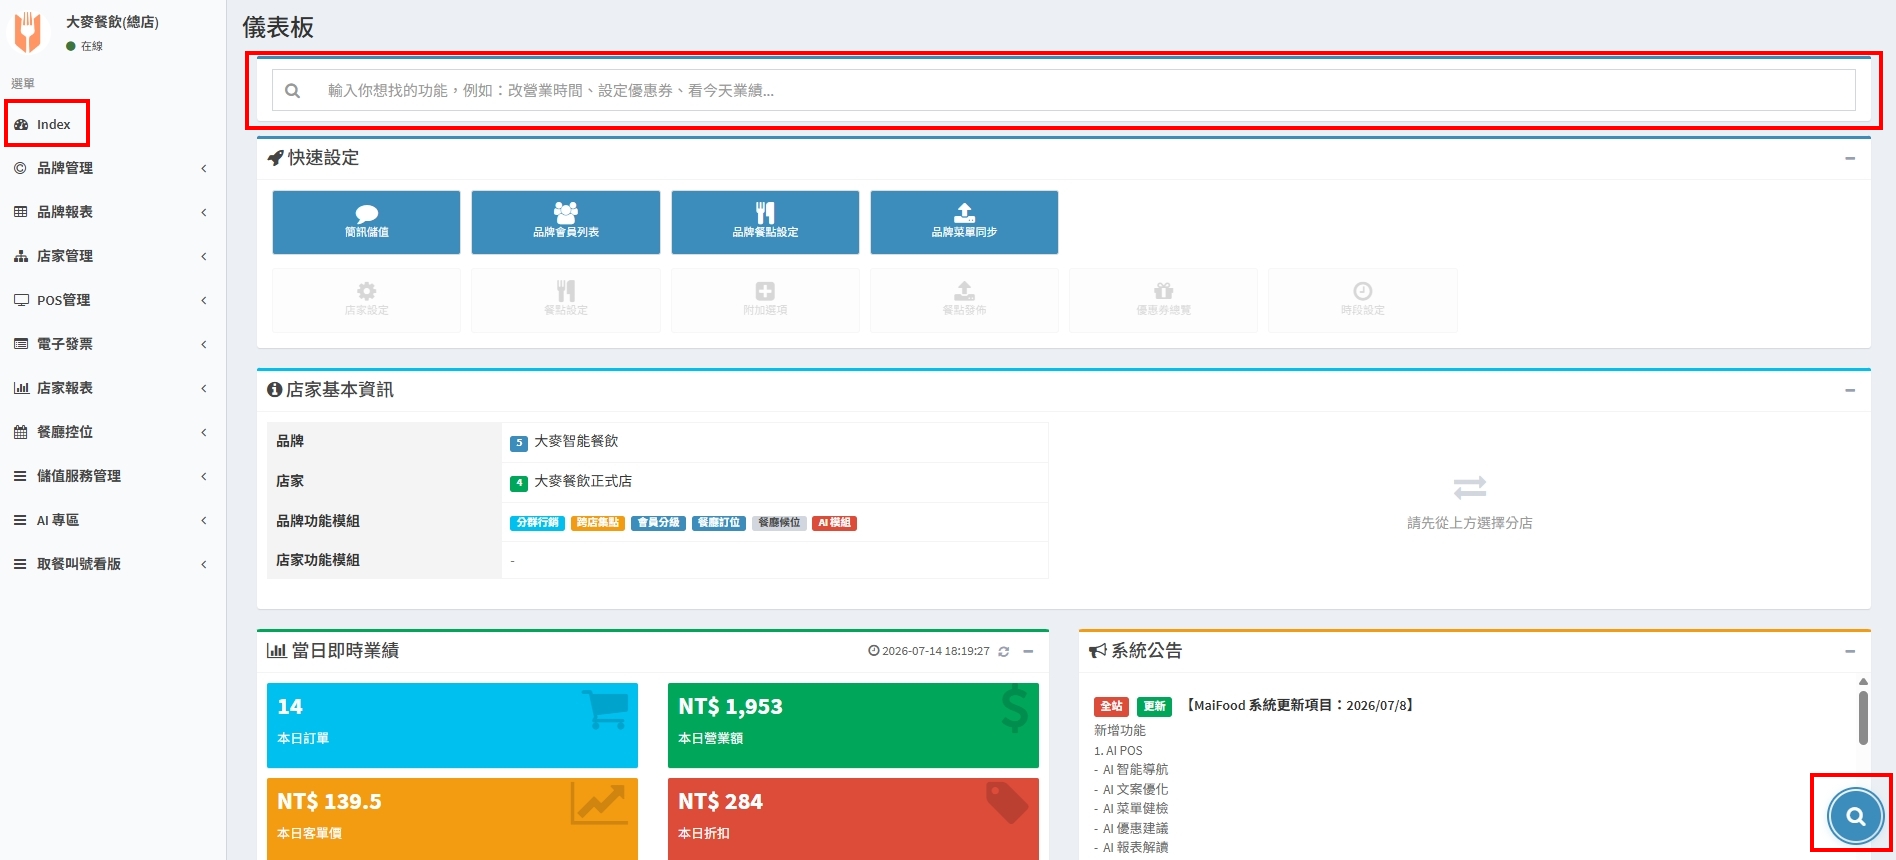The width and height of the screenshot is (1896, 860).
Task: Click the greyed 店家設定 gear tile
Action: pos(366,300)
